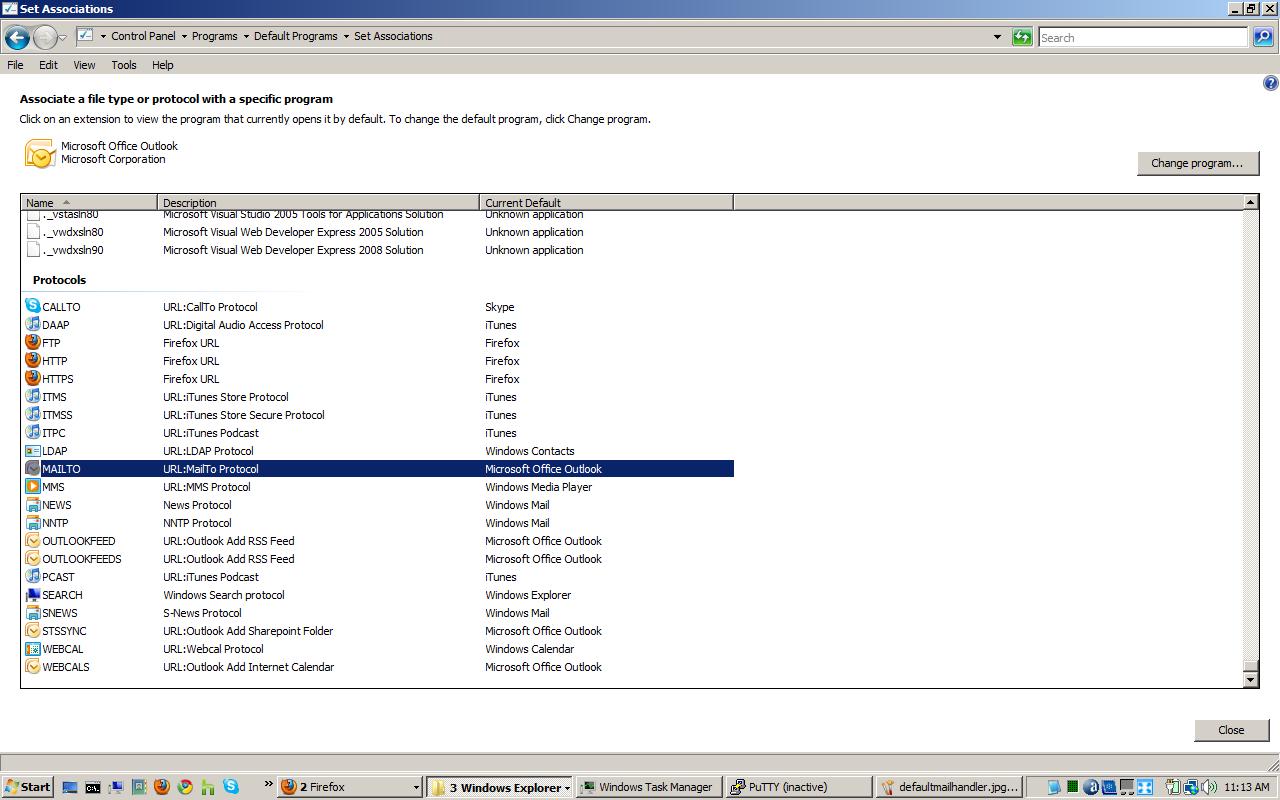Launch Skype from the quick launch bar
Image resolution: width=1280 pixels, height=800 pixels.
point(231,787)
